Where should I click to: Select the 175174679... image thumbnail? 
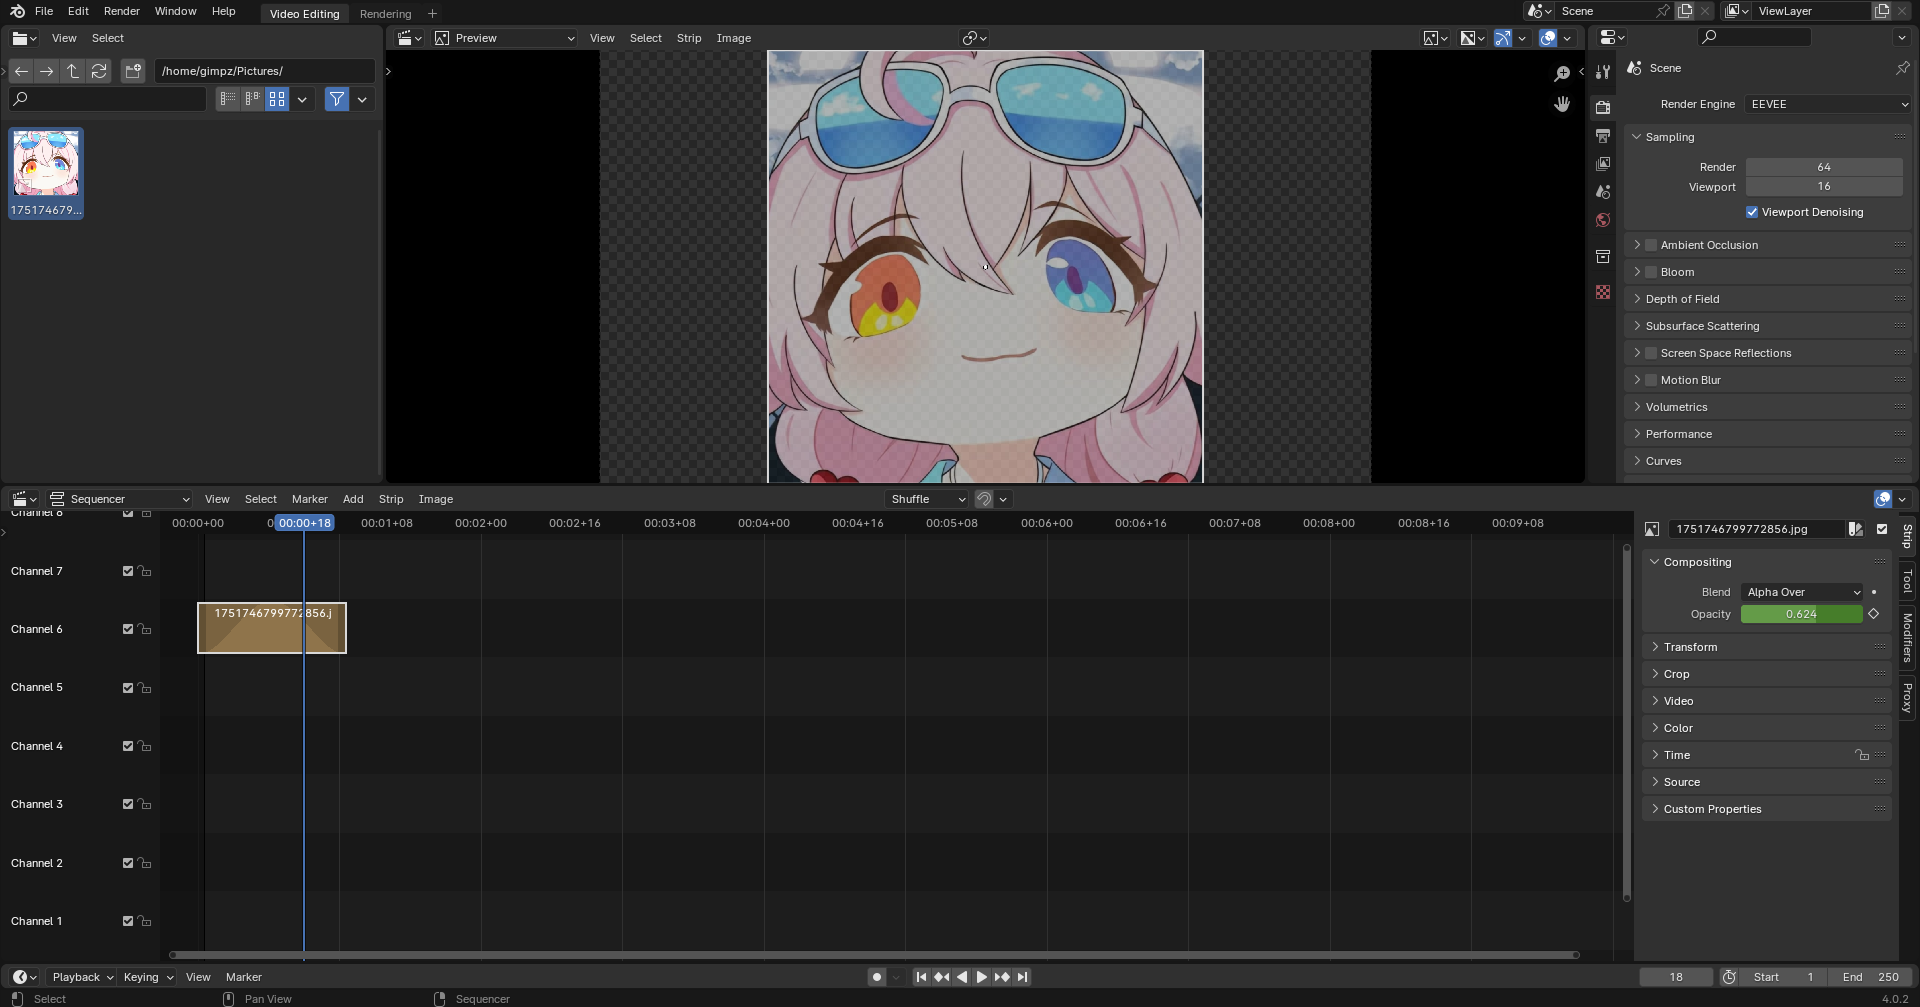[46, 173]
